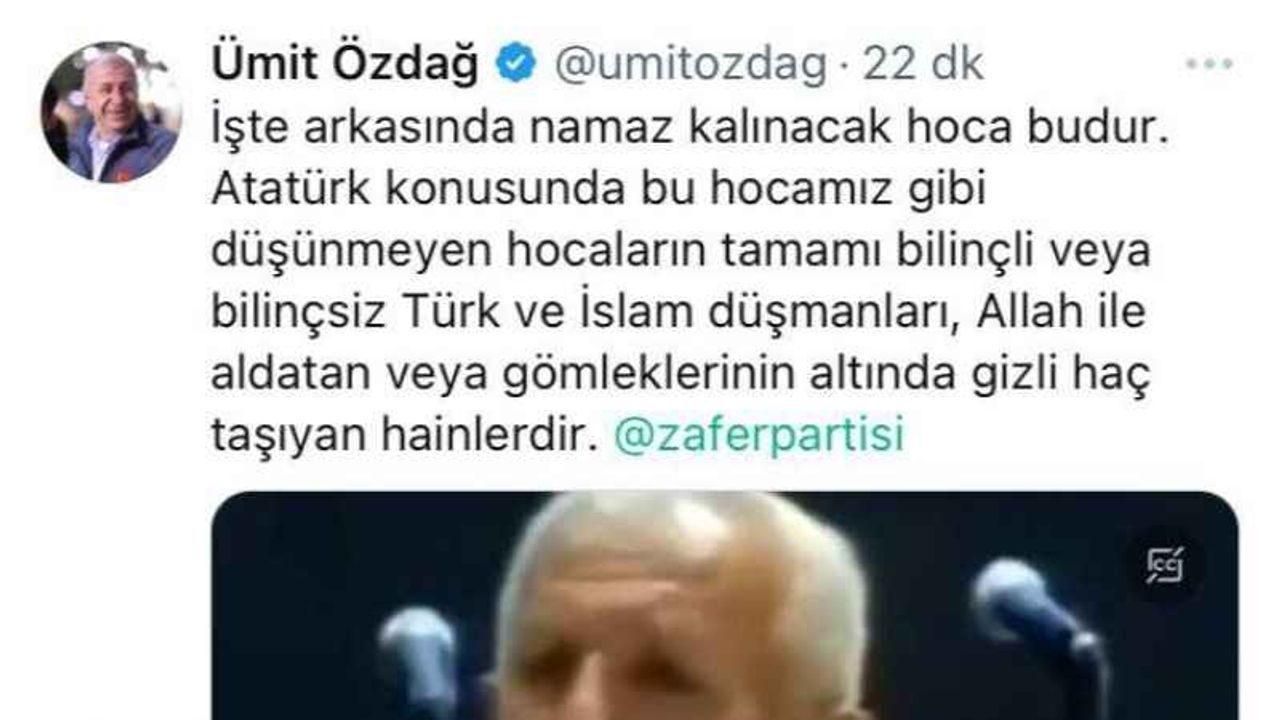Click the first tweet line starting with İşte
The height and width of the screenshot is (720, 1280).
[x=689, y=131]
